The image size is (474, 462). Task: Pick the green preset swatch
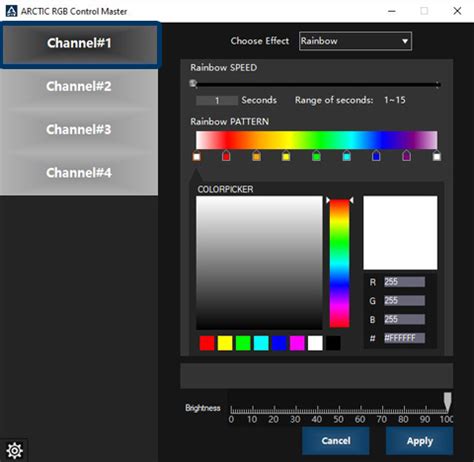[243, 343]
